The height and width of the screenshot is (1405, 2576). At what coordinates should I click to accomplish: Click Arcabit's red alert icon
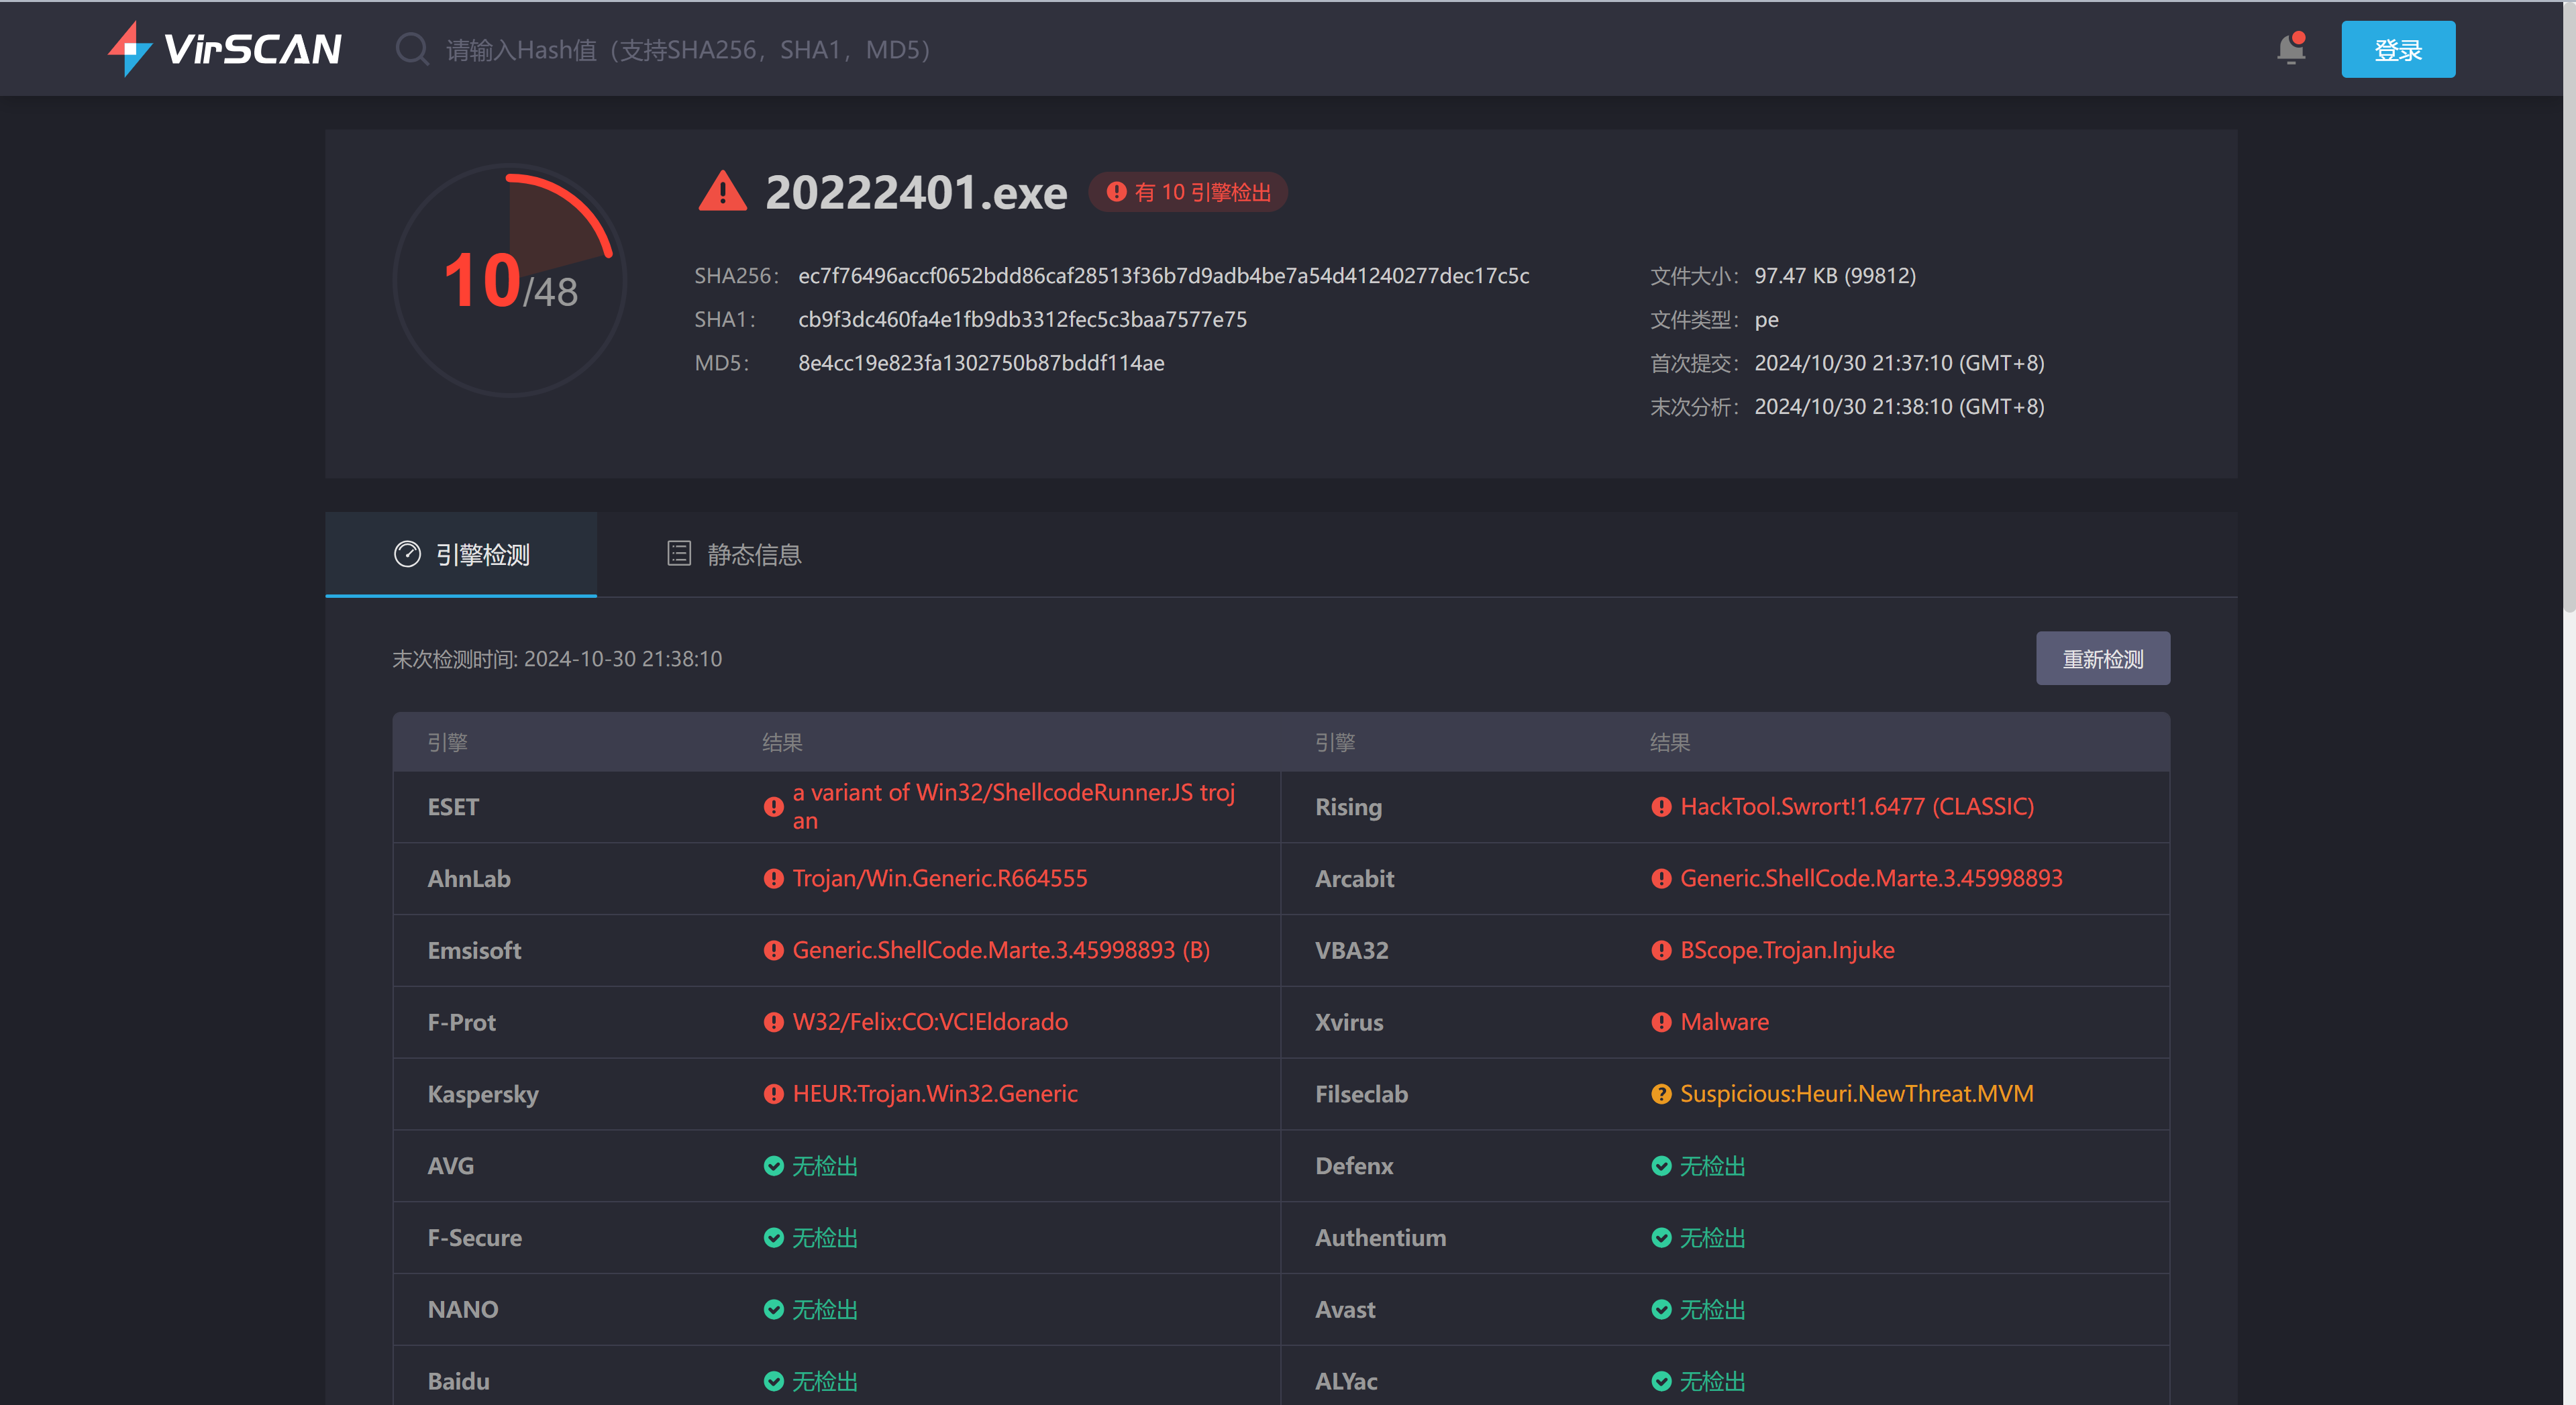point(1661,878)
